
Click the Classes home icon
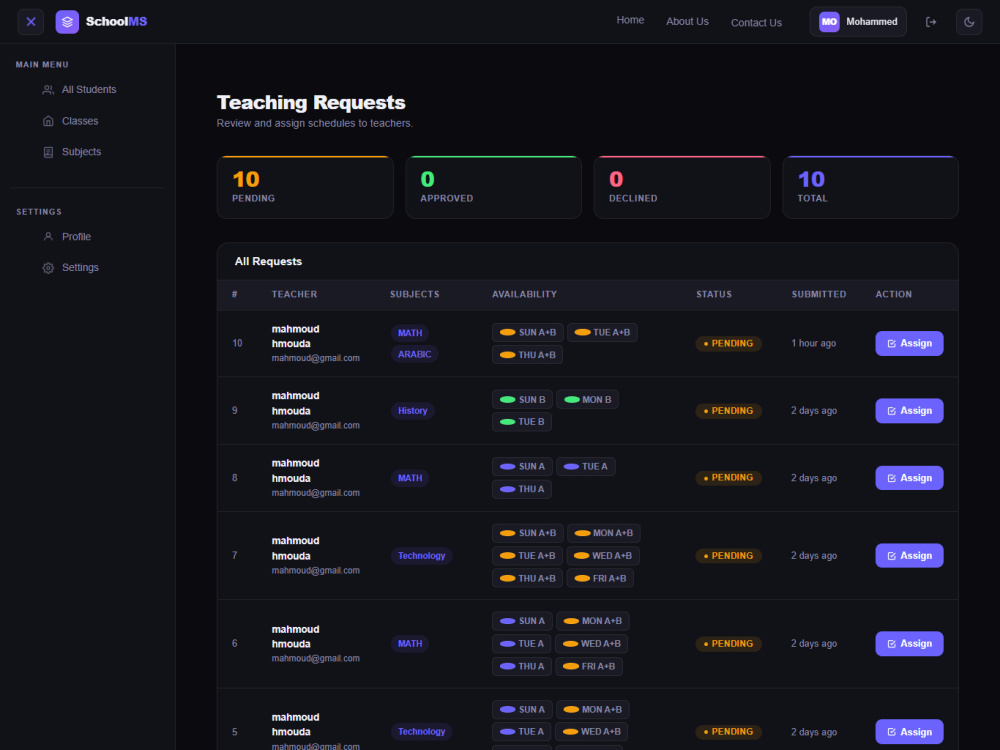pyautogui.click(x=48, y=121)
